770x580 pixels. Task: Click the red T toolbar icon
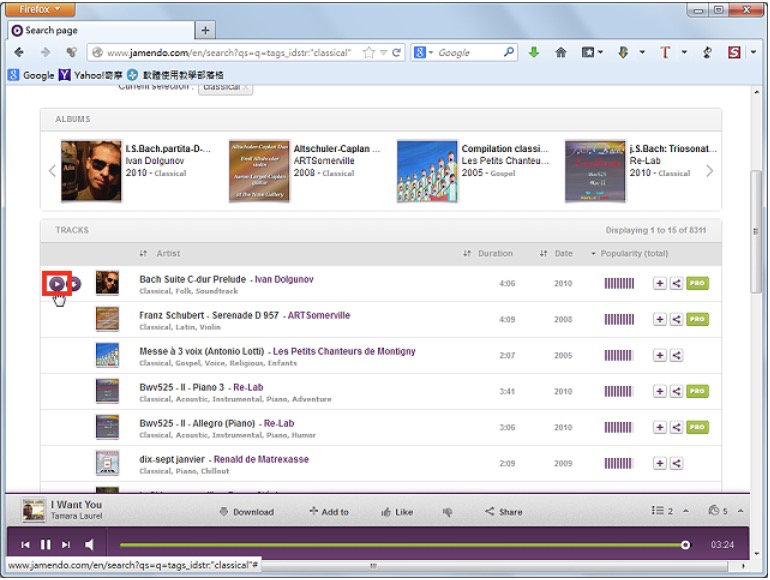pyautogui.click(x=665, y=52)
